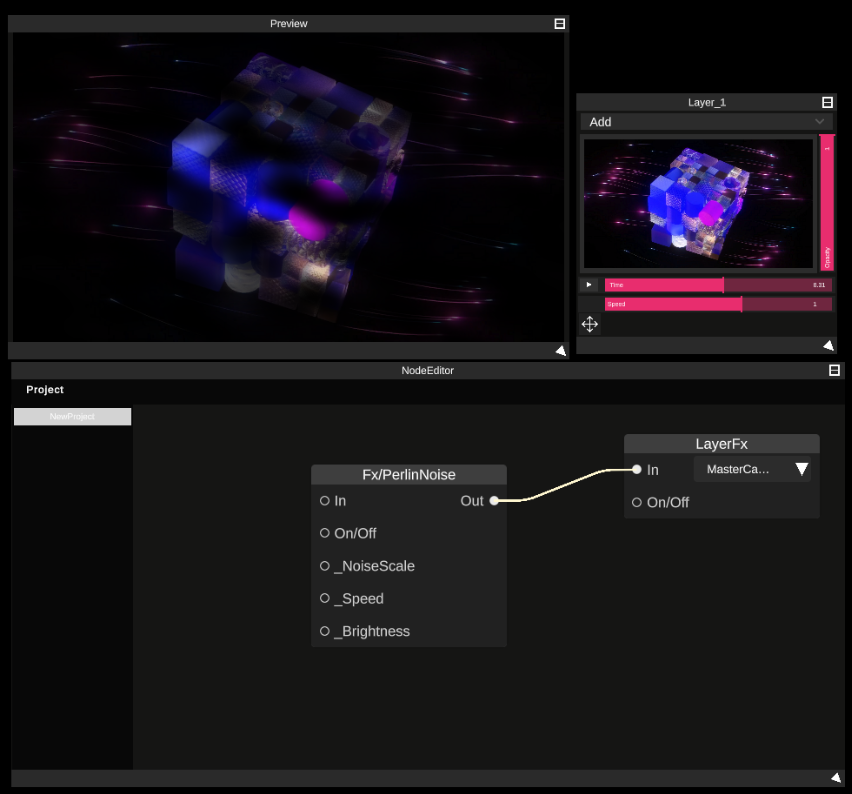Click the resize triangle in Layer_1 corner
Viewport: 852px width, 794px height.
point(828,345)
